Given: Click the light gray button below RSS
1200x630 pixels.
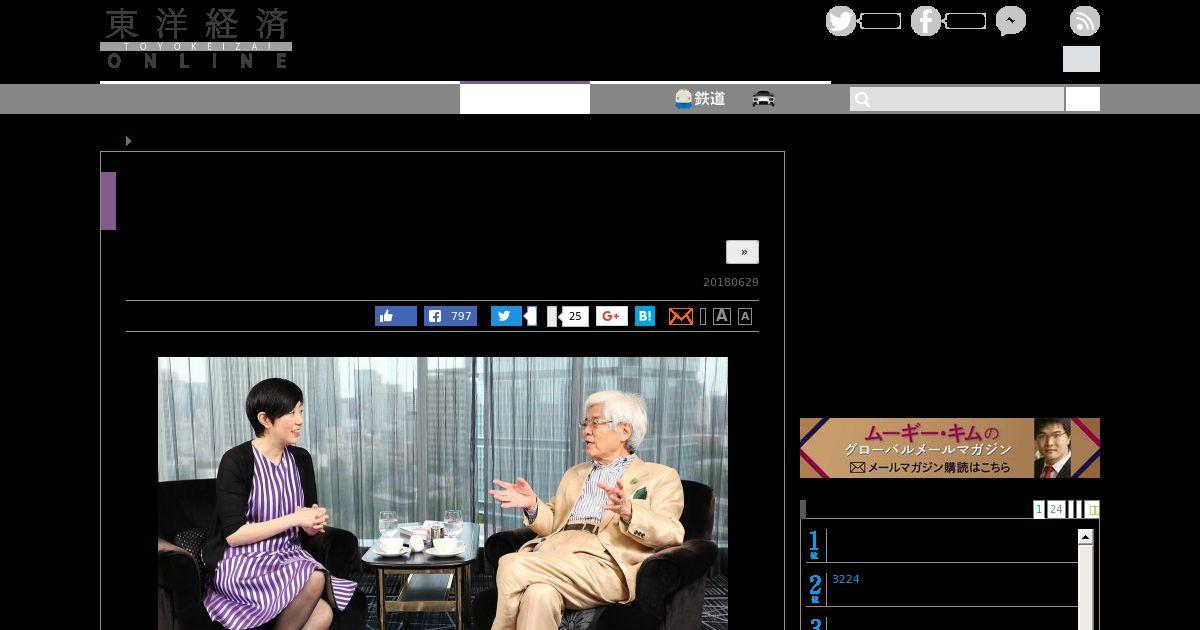Looking at the screenshot, I should tap(1081, 59).
